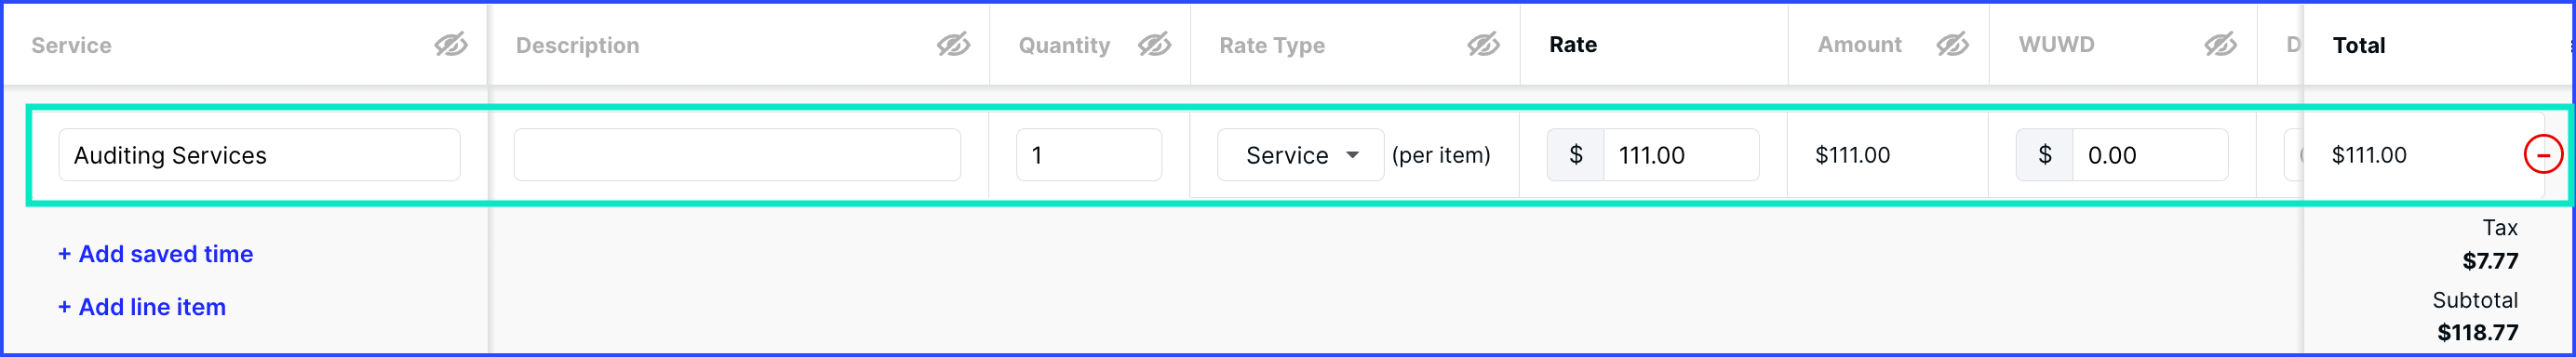Edit the Auditing Services service field
The image size is (2576, 357).
point(259,155)
